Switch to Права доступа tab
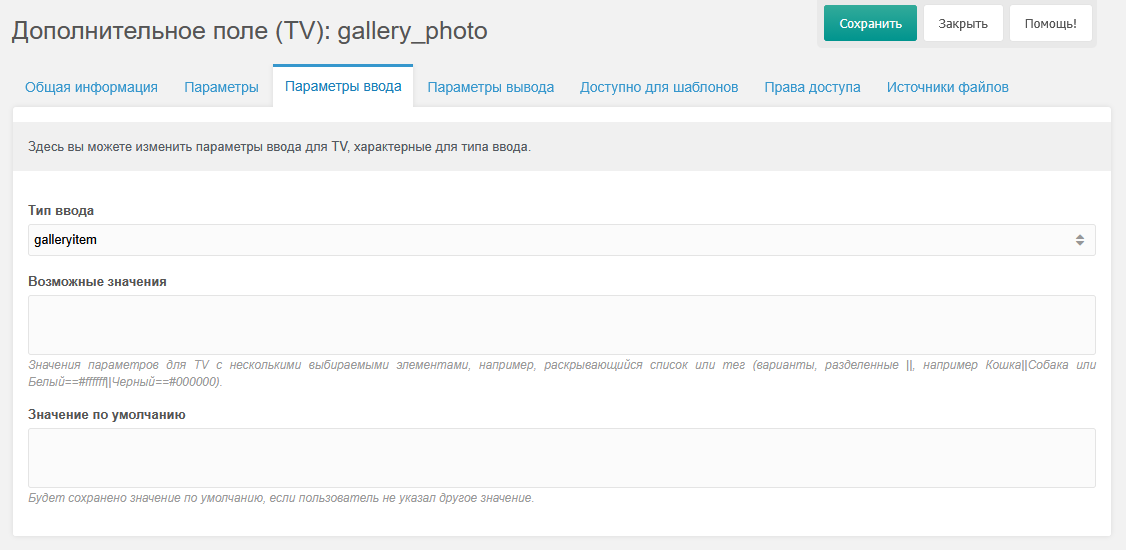 coord(812,88)
